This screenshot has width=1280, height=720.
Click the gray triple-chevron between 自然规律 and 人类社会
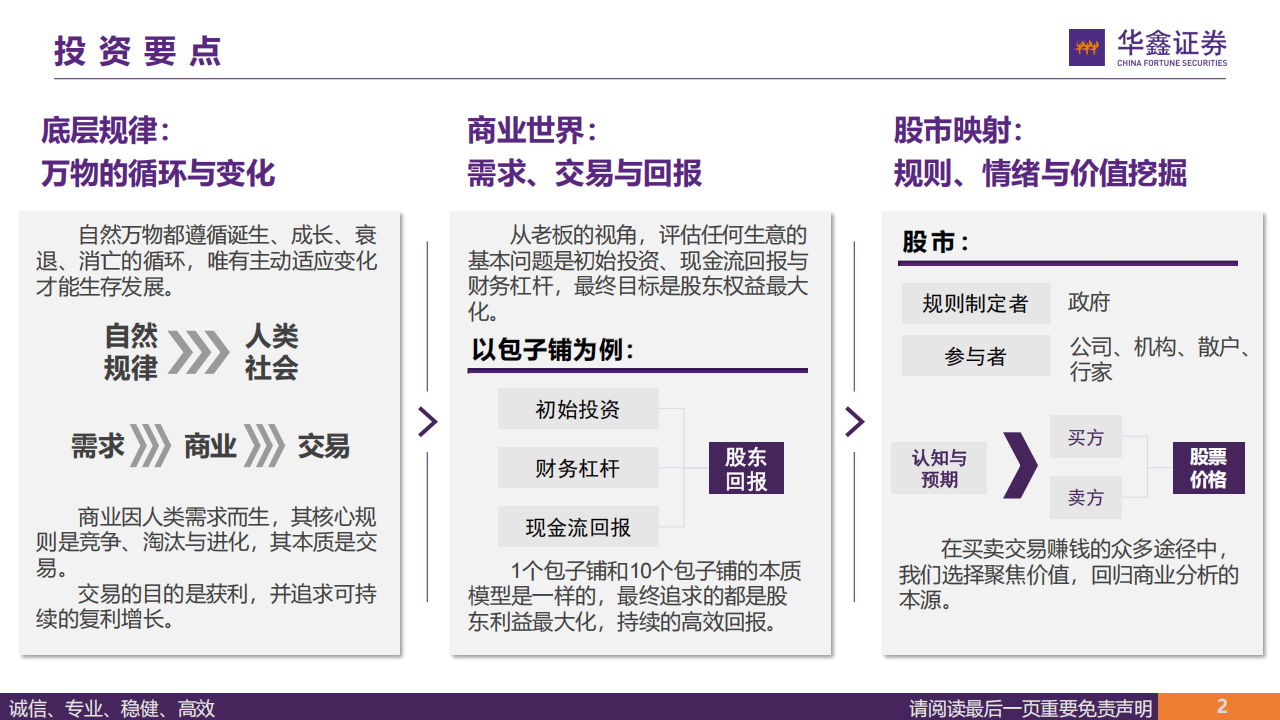[198, 352]
